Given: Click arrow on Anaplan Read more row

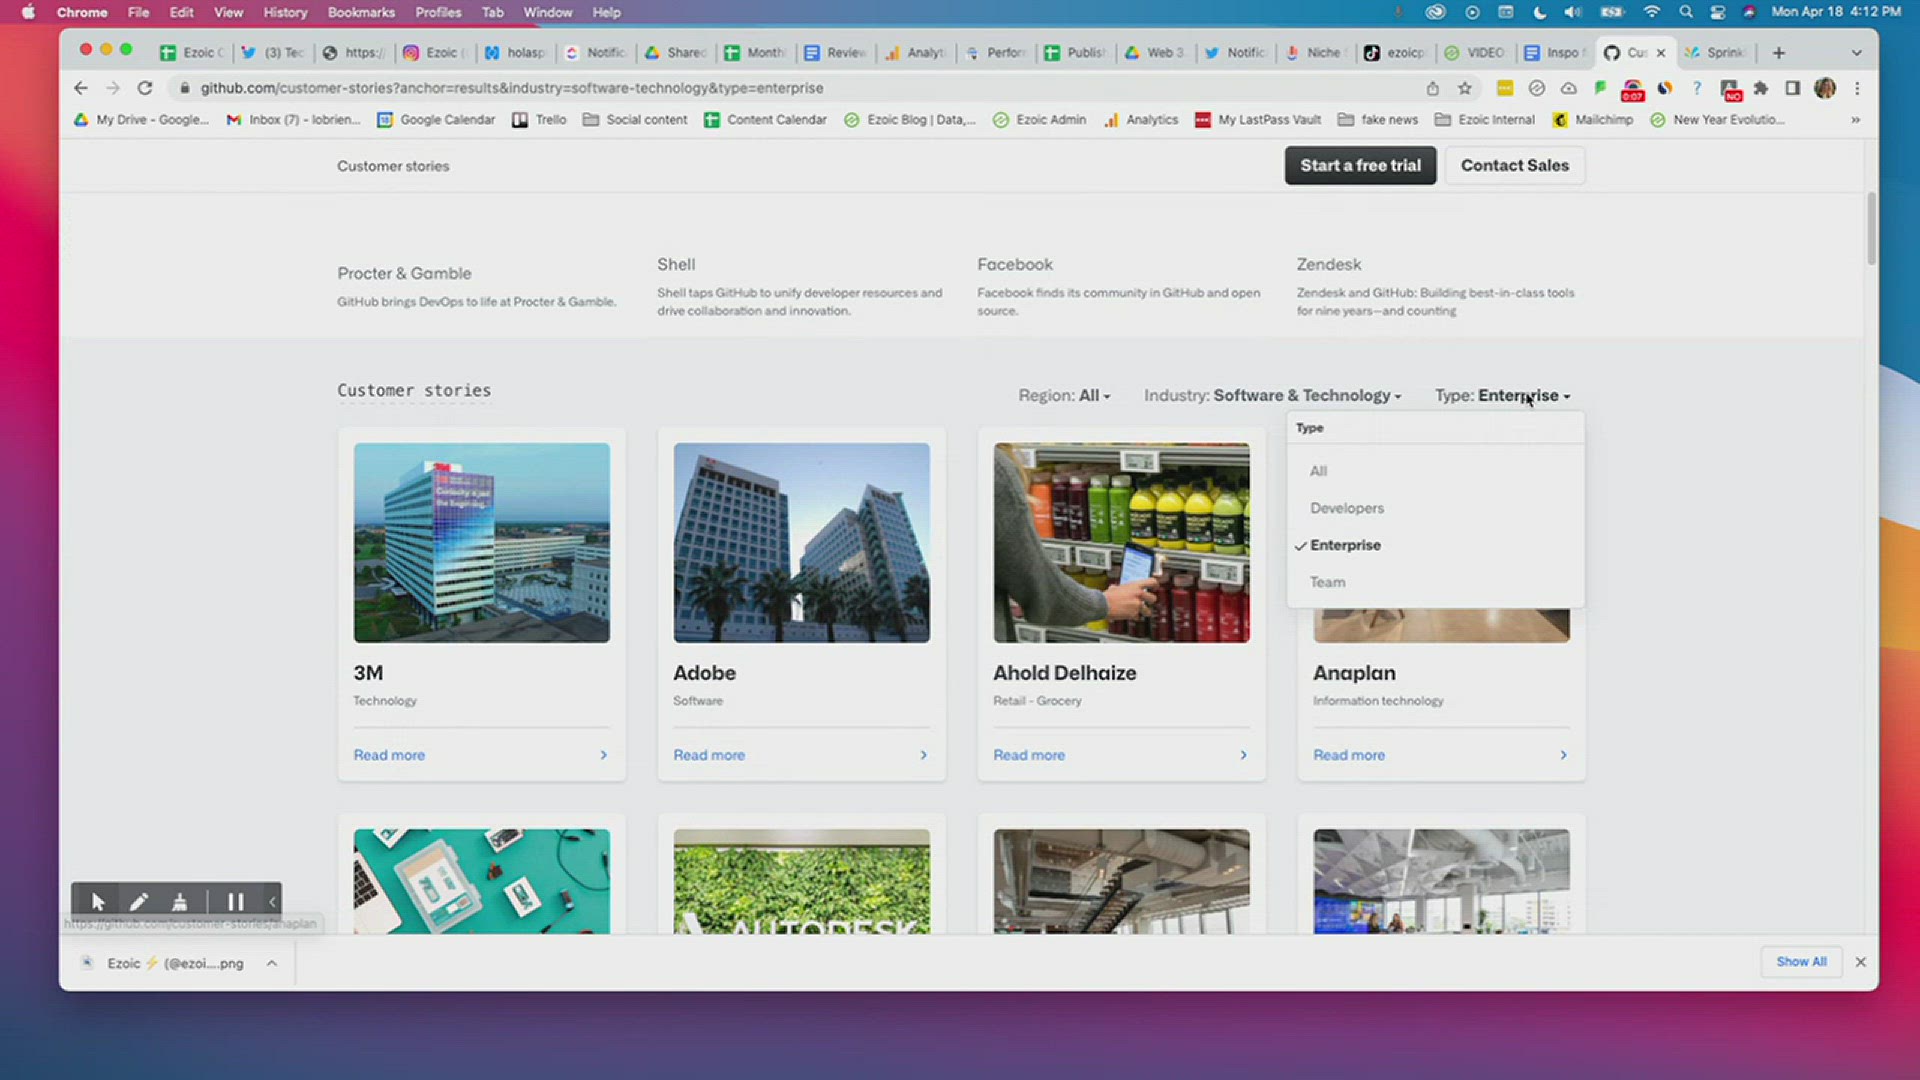Looking at the screenshot, I should (1563, 755).
